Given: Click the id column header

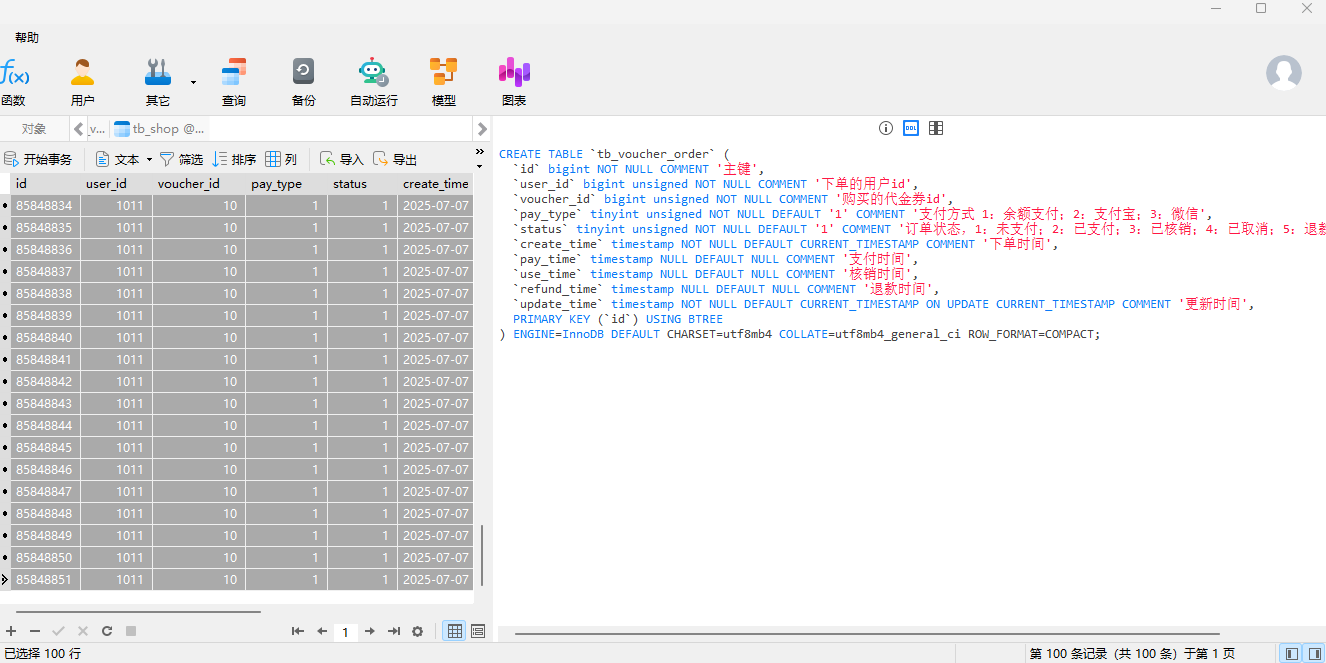Looking at the screenshot, I should point(46,184).
